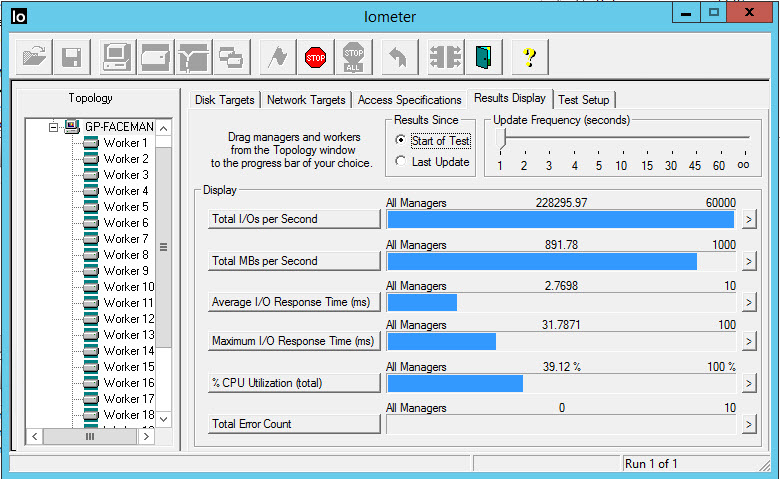The width and height of the screenshot is (780, 479).
Task: Click Maximum I/O Response Time (ms) button
Action: (294, 341)
